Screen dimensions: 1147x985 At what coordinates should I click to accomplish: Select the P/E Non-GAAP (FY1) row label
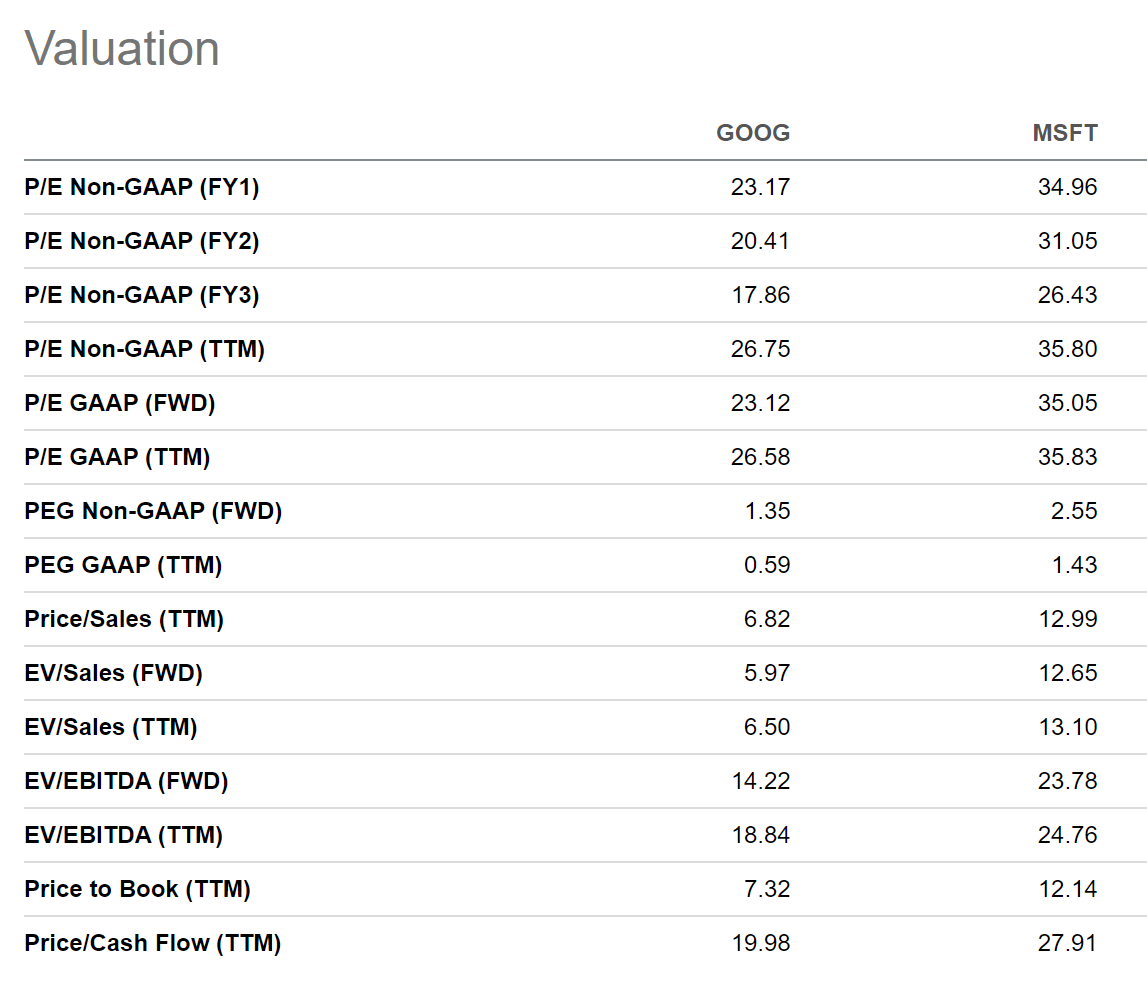pos(142,187)
